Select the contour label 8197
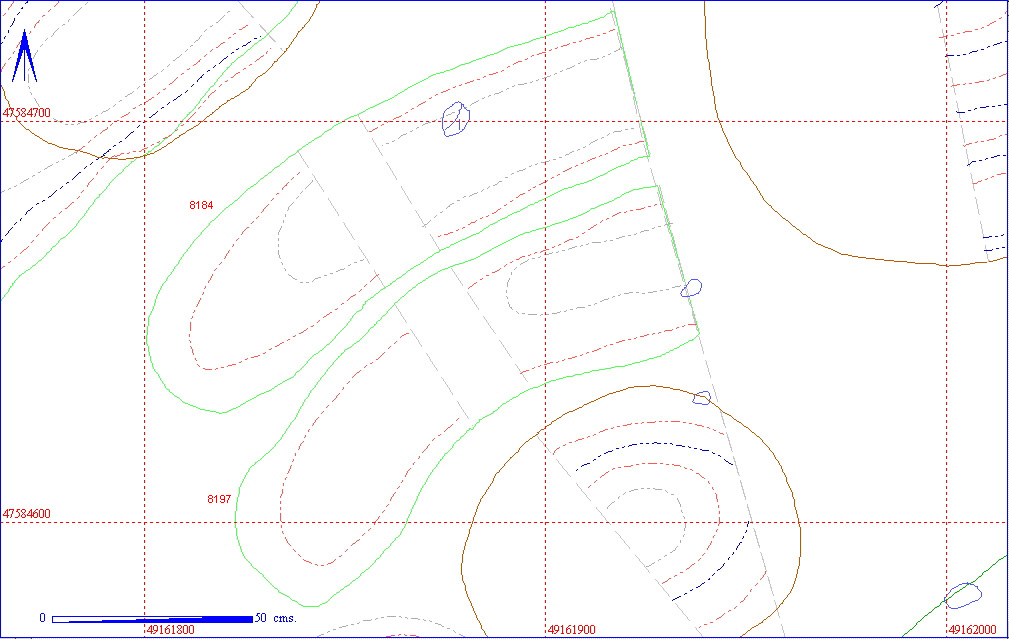 219,499
